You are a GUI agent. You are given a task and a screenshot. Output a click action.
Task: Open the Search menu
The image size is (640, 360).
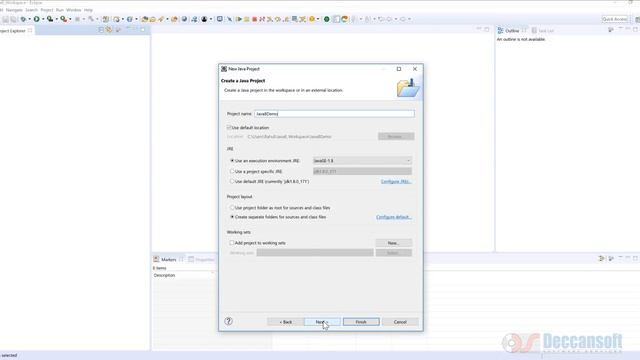coord(31,10)
